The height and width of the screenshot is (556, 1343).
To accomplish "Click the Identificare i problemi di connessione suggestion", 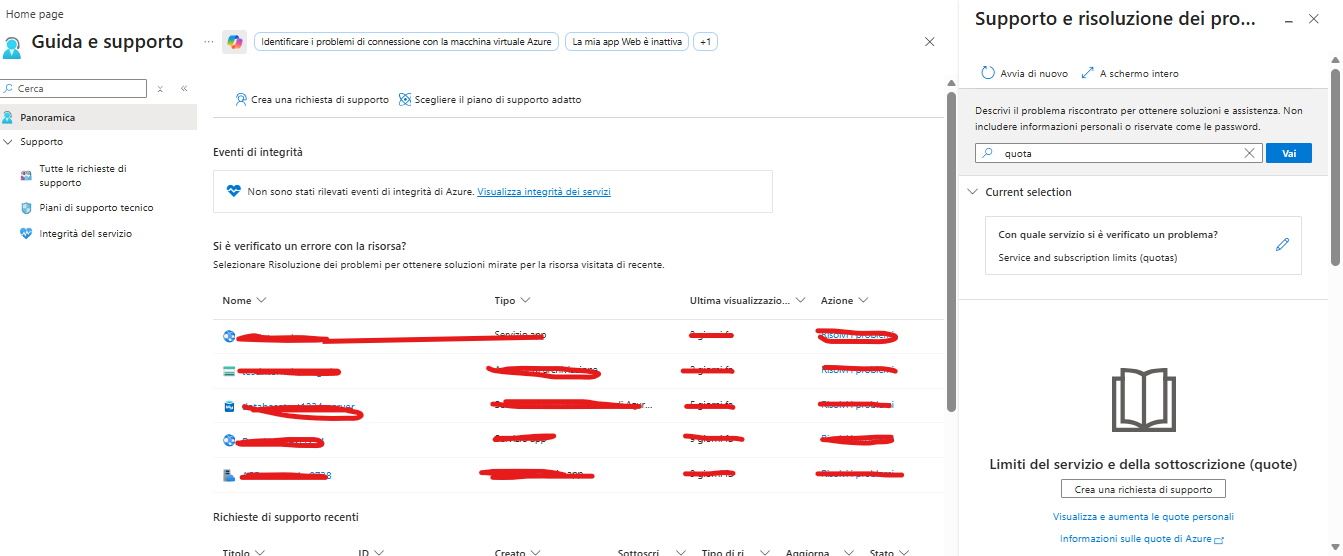I will click(x=406, y=42).
